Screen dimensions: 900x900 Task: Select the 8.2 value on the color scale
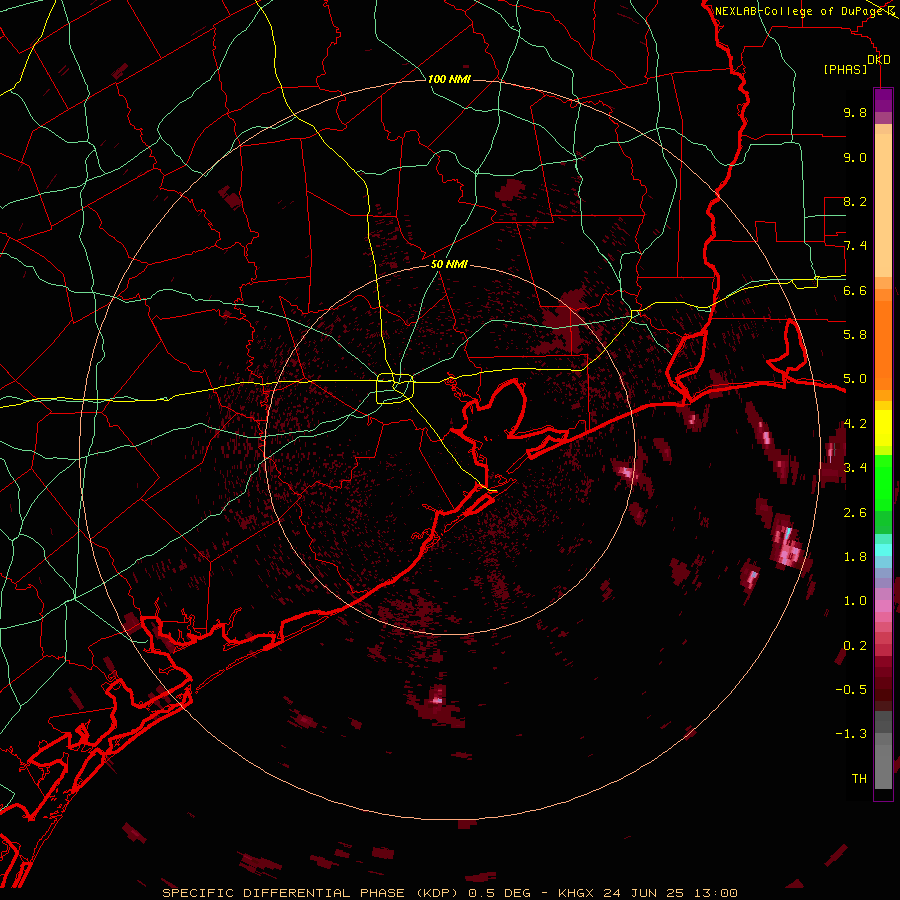tap(855, 201)
